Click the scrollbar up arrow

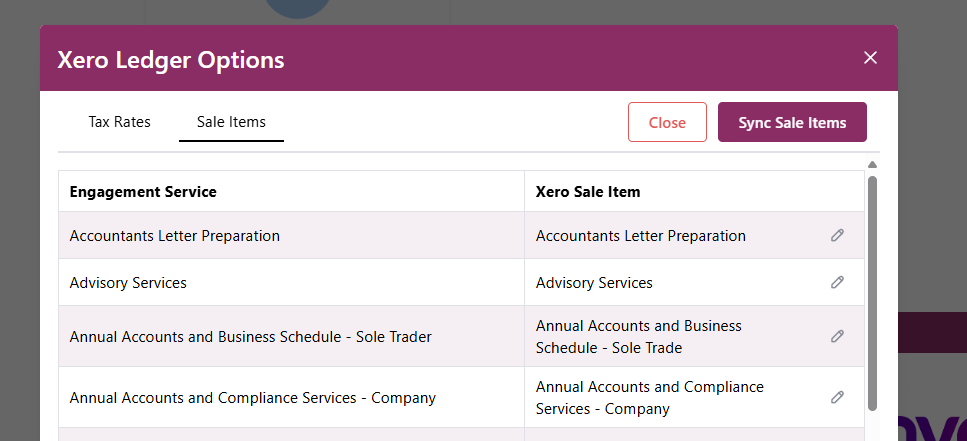(872, 165)
